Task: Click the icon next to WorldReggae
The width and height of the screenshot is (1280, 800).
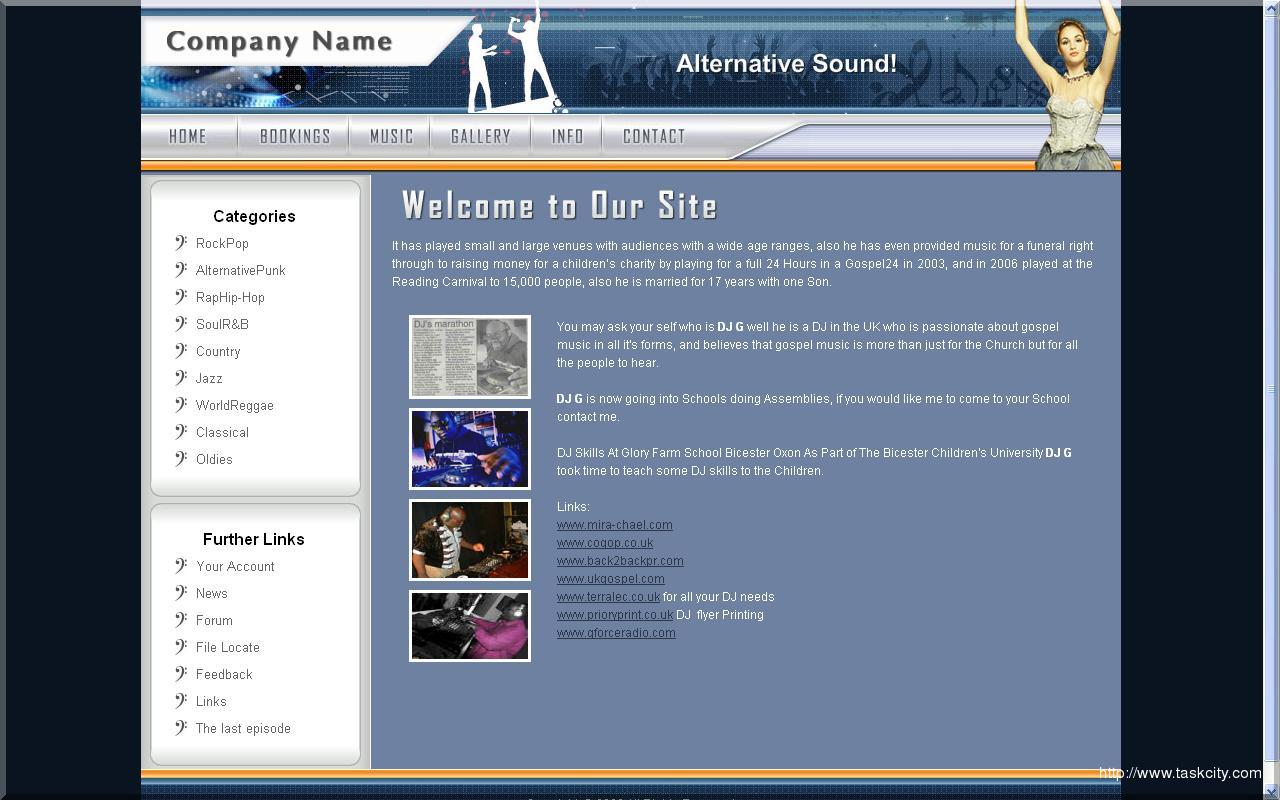Action: (181, 405)
